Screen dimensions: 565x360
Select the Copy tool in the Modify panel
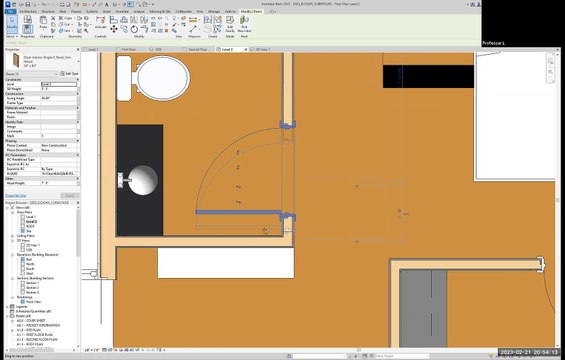pyautogui.click(x=124, y=29)
